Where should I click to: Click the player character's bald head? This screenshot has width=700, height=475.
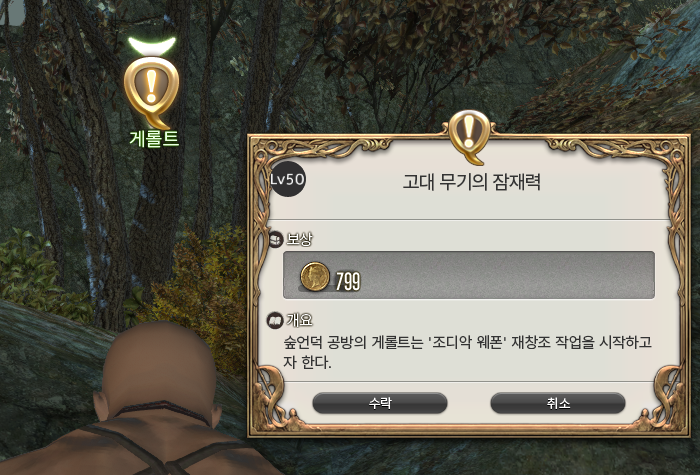pos(158,364)
